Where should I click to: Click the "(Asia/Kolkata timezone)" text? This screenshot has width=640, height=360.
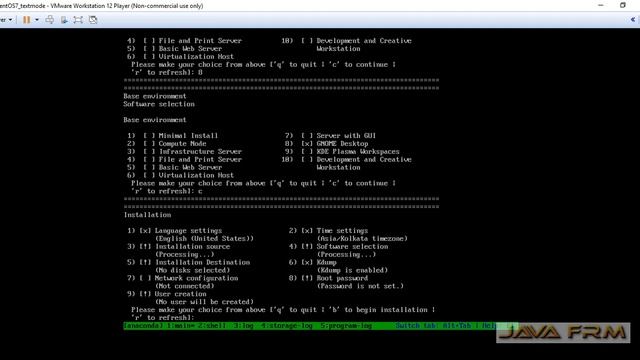(x=362, y=239)
